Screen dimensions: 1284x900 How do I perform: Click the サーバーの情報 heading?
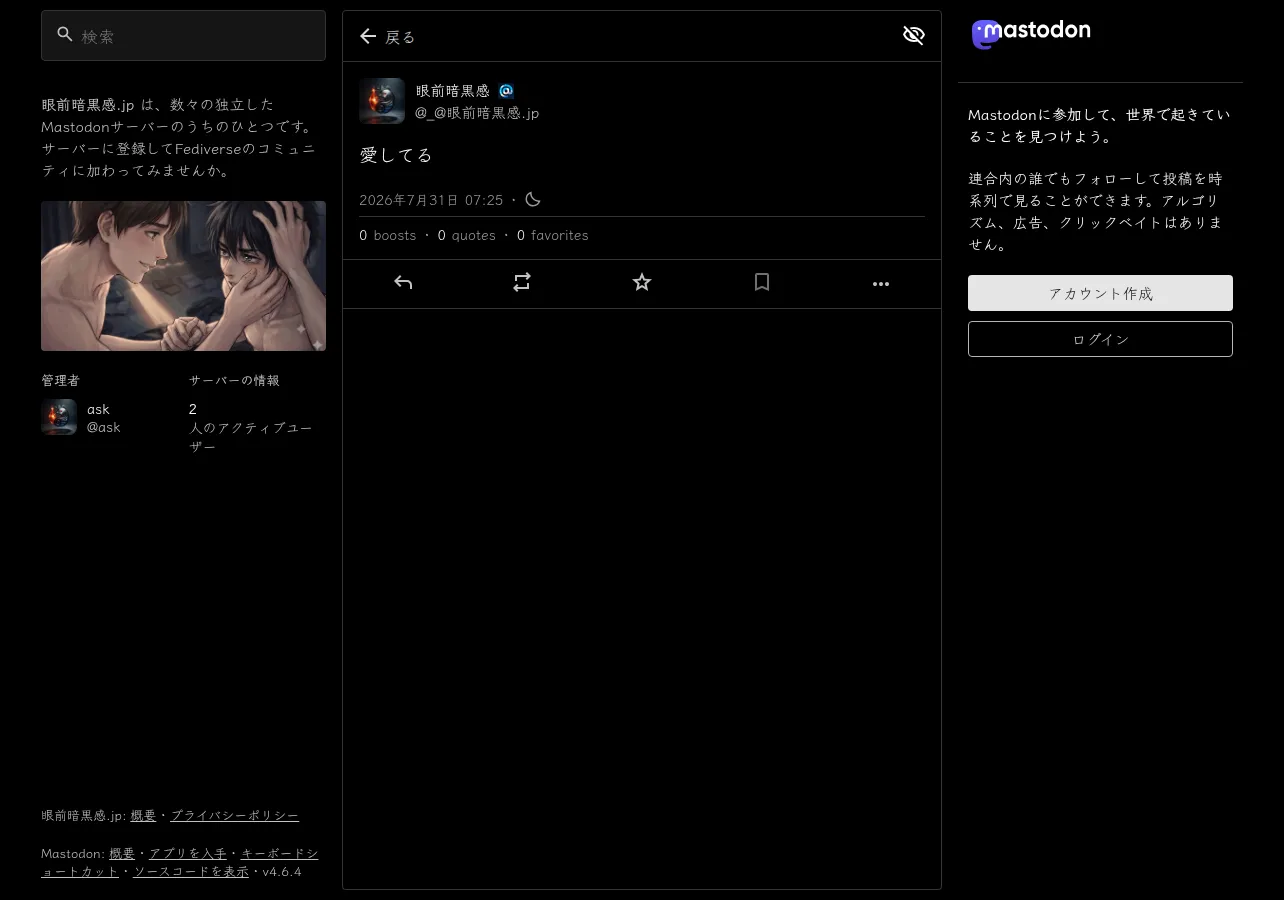tap(234, 381)
